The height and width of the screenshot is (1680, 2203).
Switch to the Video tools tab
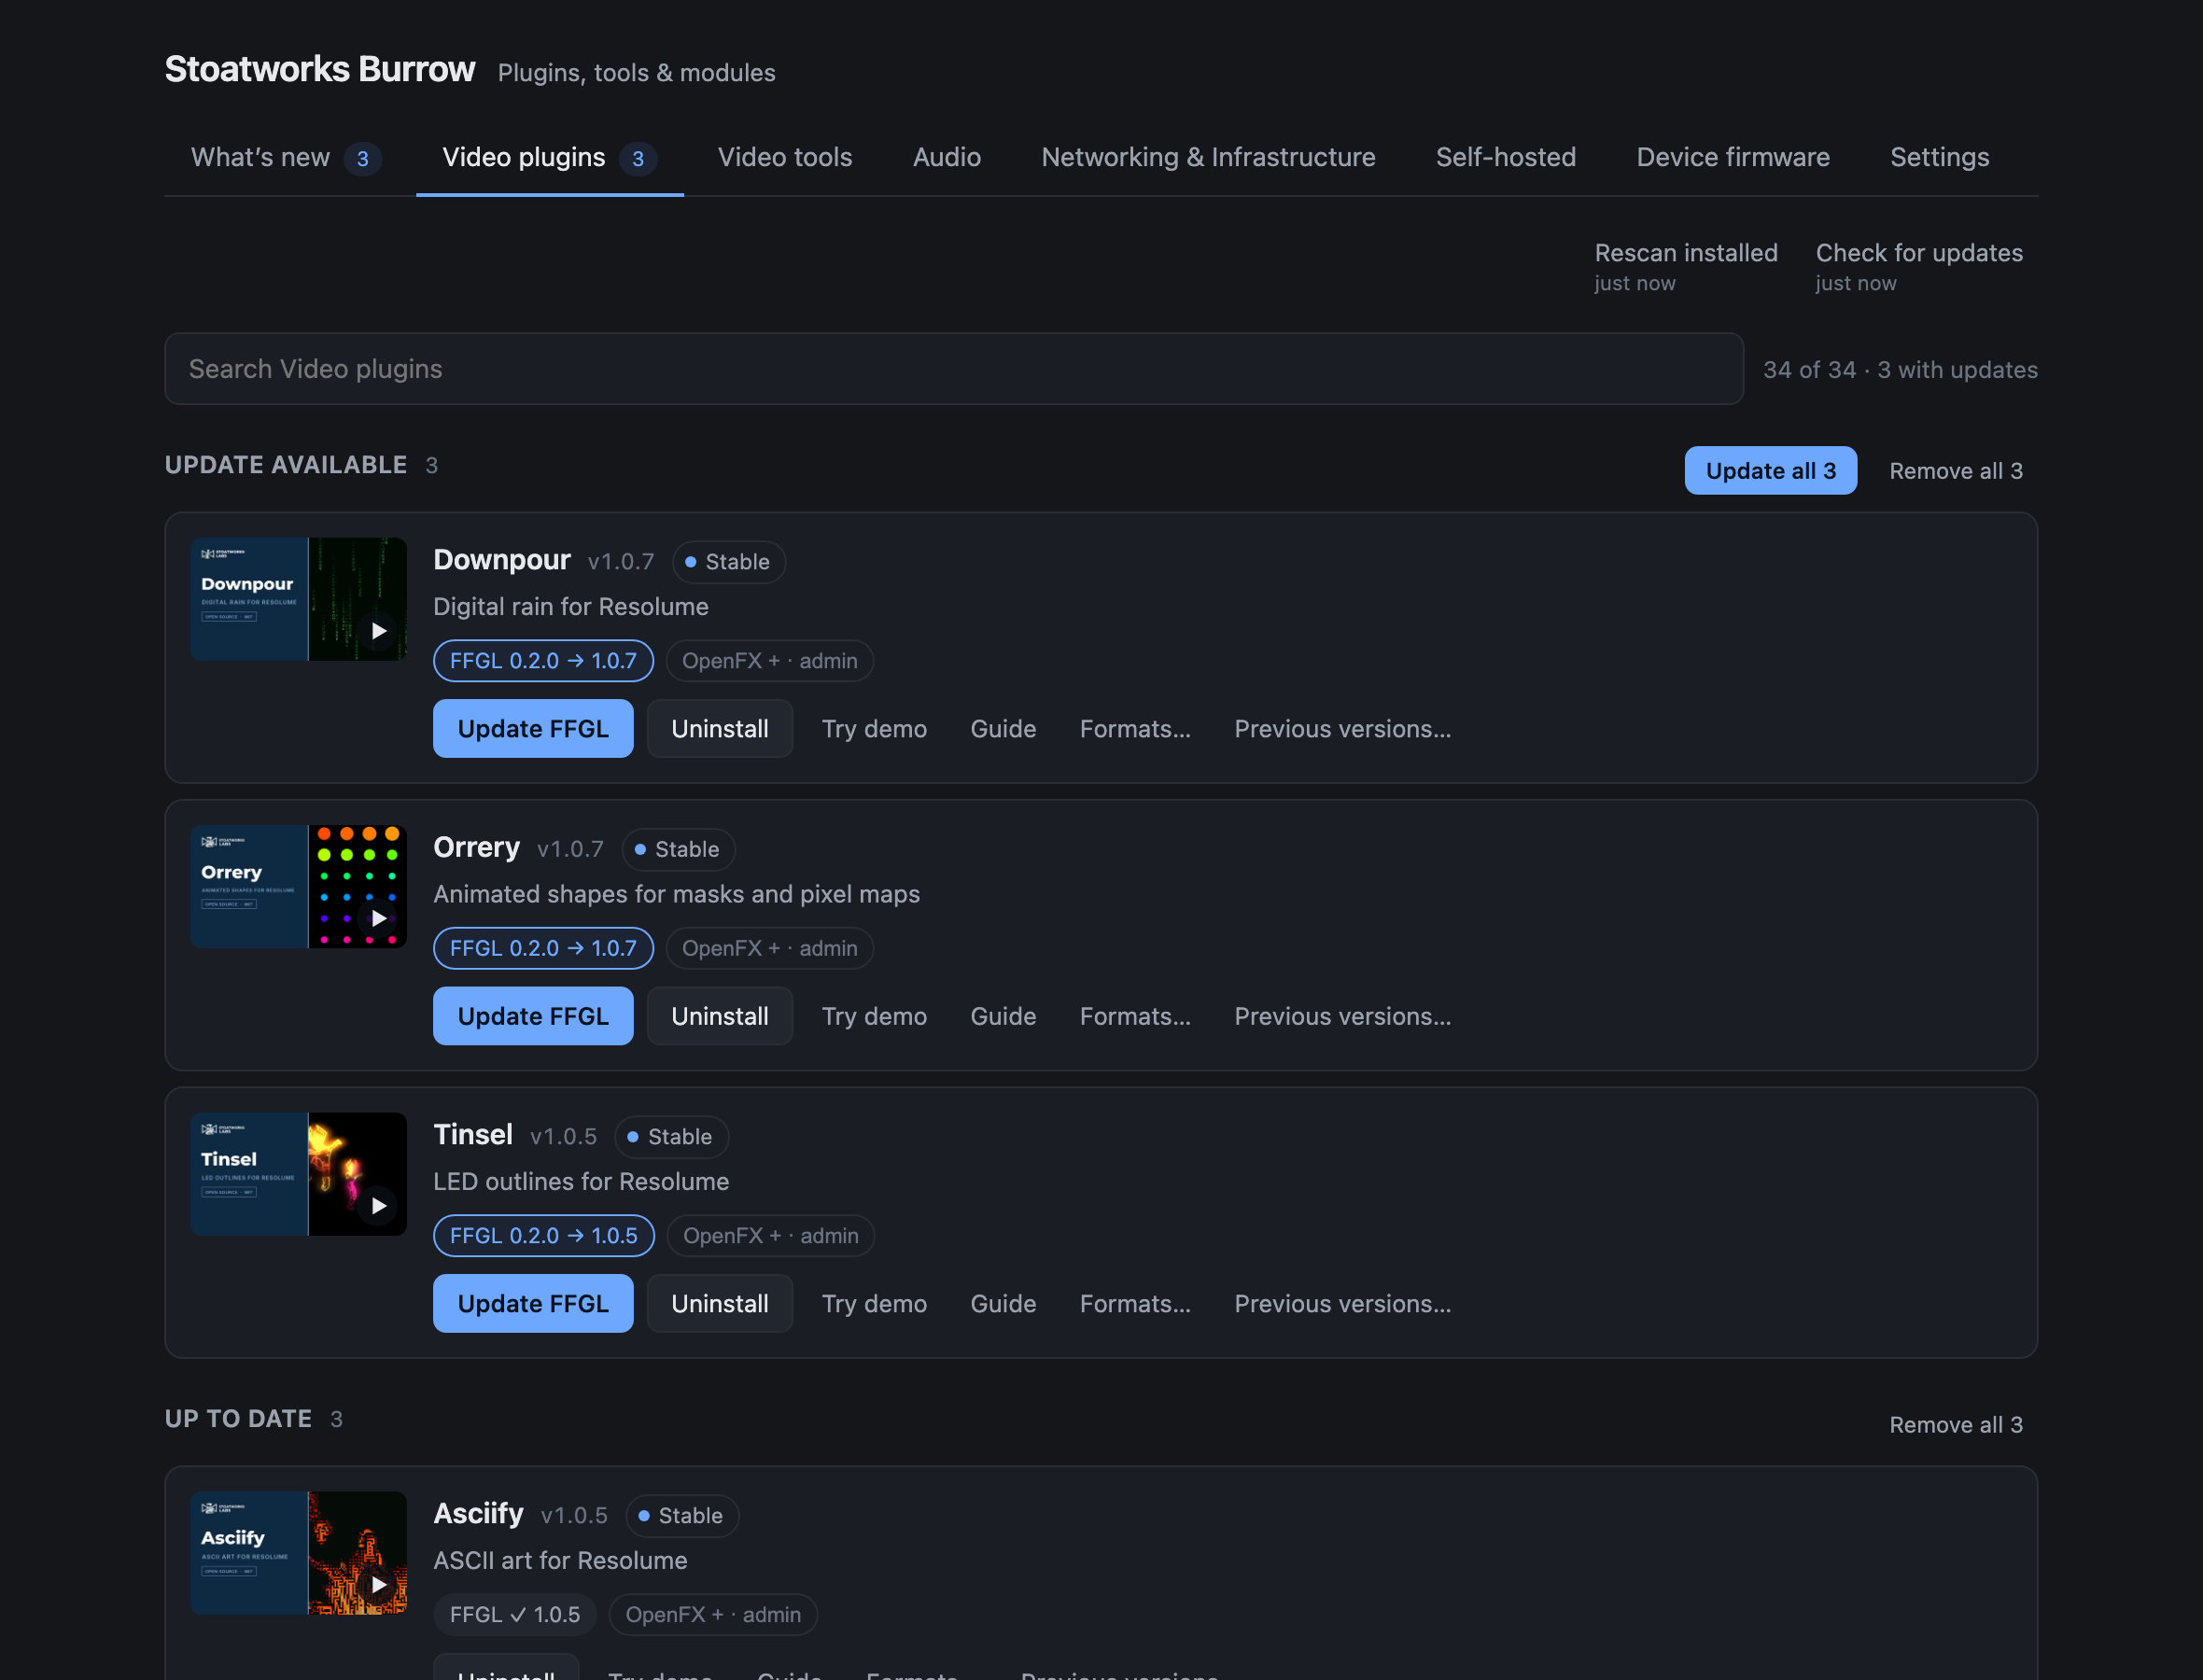[785, 158]
